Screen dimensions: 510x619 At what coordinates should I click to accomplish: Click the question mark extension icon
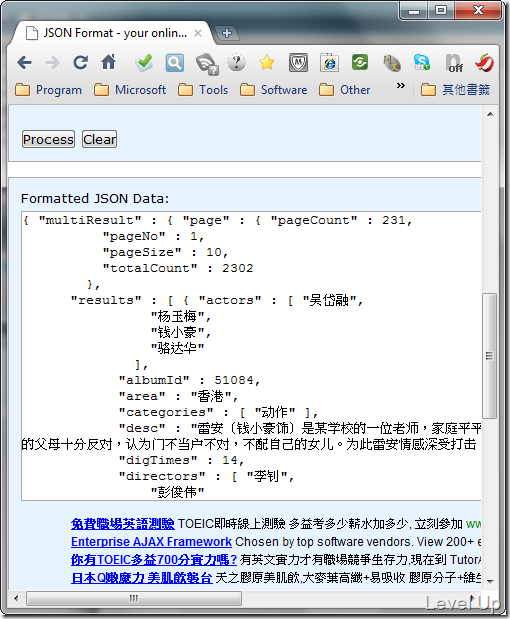coord(236,62)
